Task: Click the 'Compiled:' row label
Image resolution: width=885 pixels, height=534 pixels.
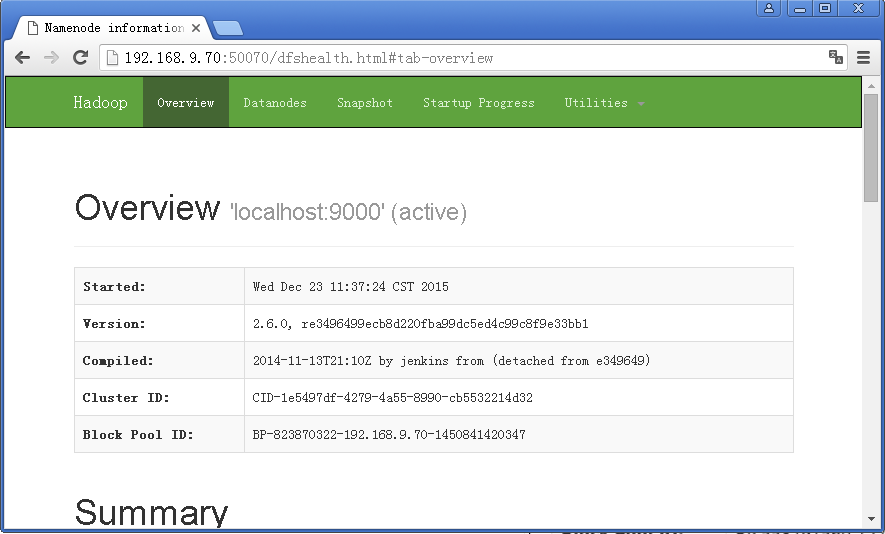Action: (x=118, y=361)
